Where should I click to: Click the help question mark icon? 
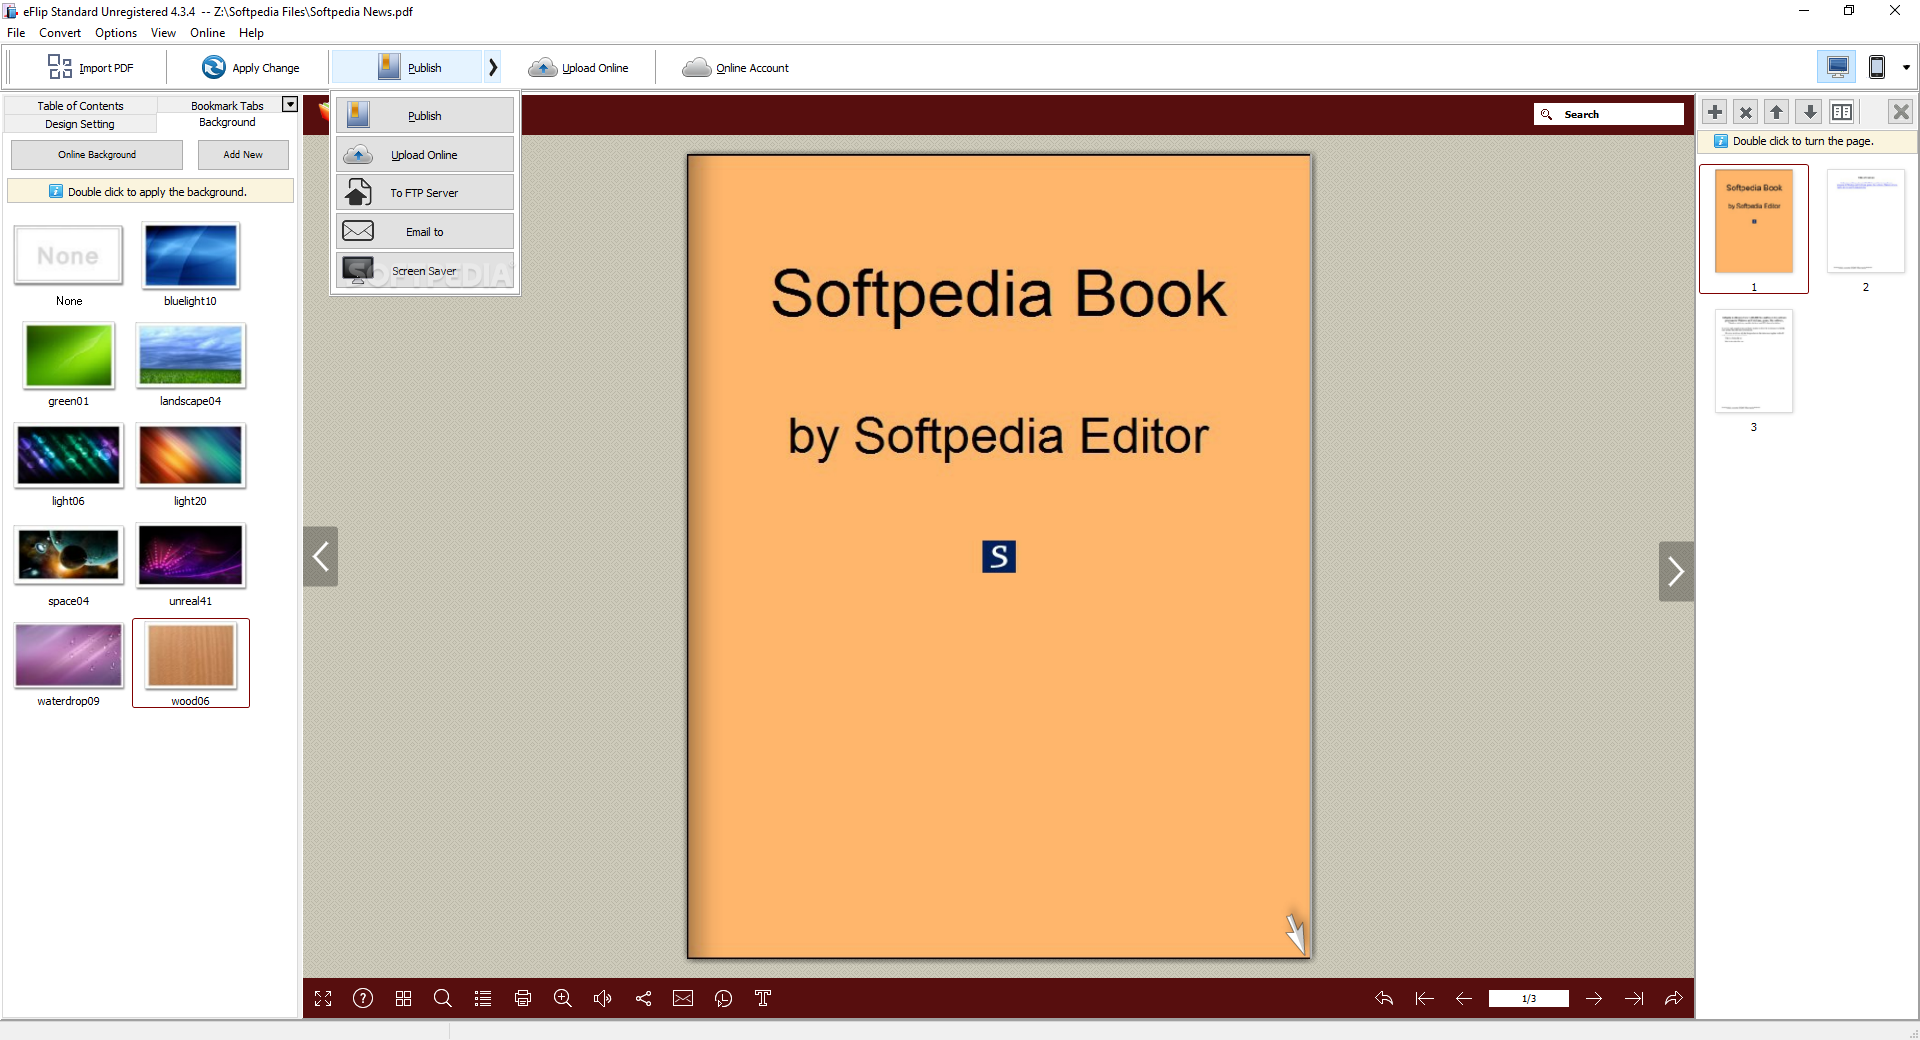[x=363, y=998]
